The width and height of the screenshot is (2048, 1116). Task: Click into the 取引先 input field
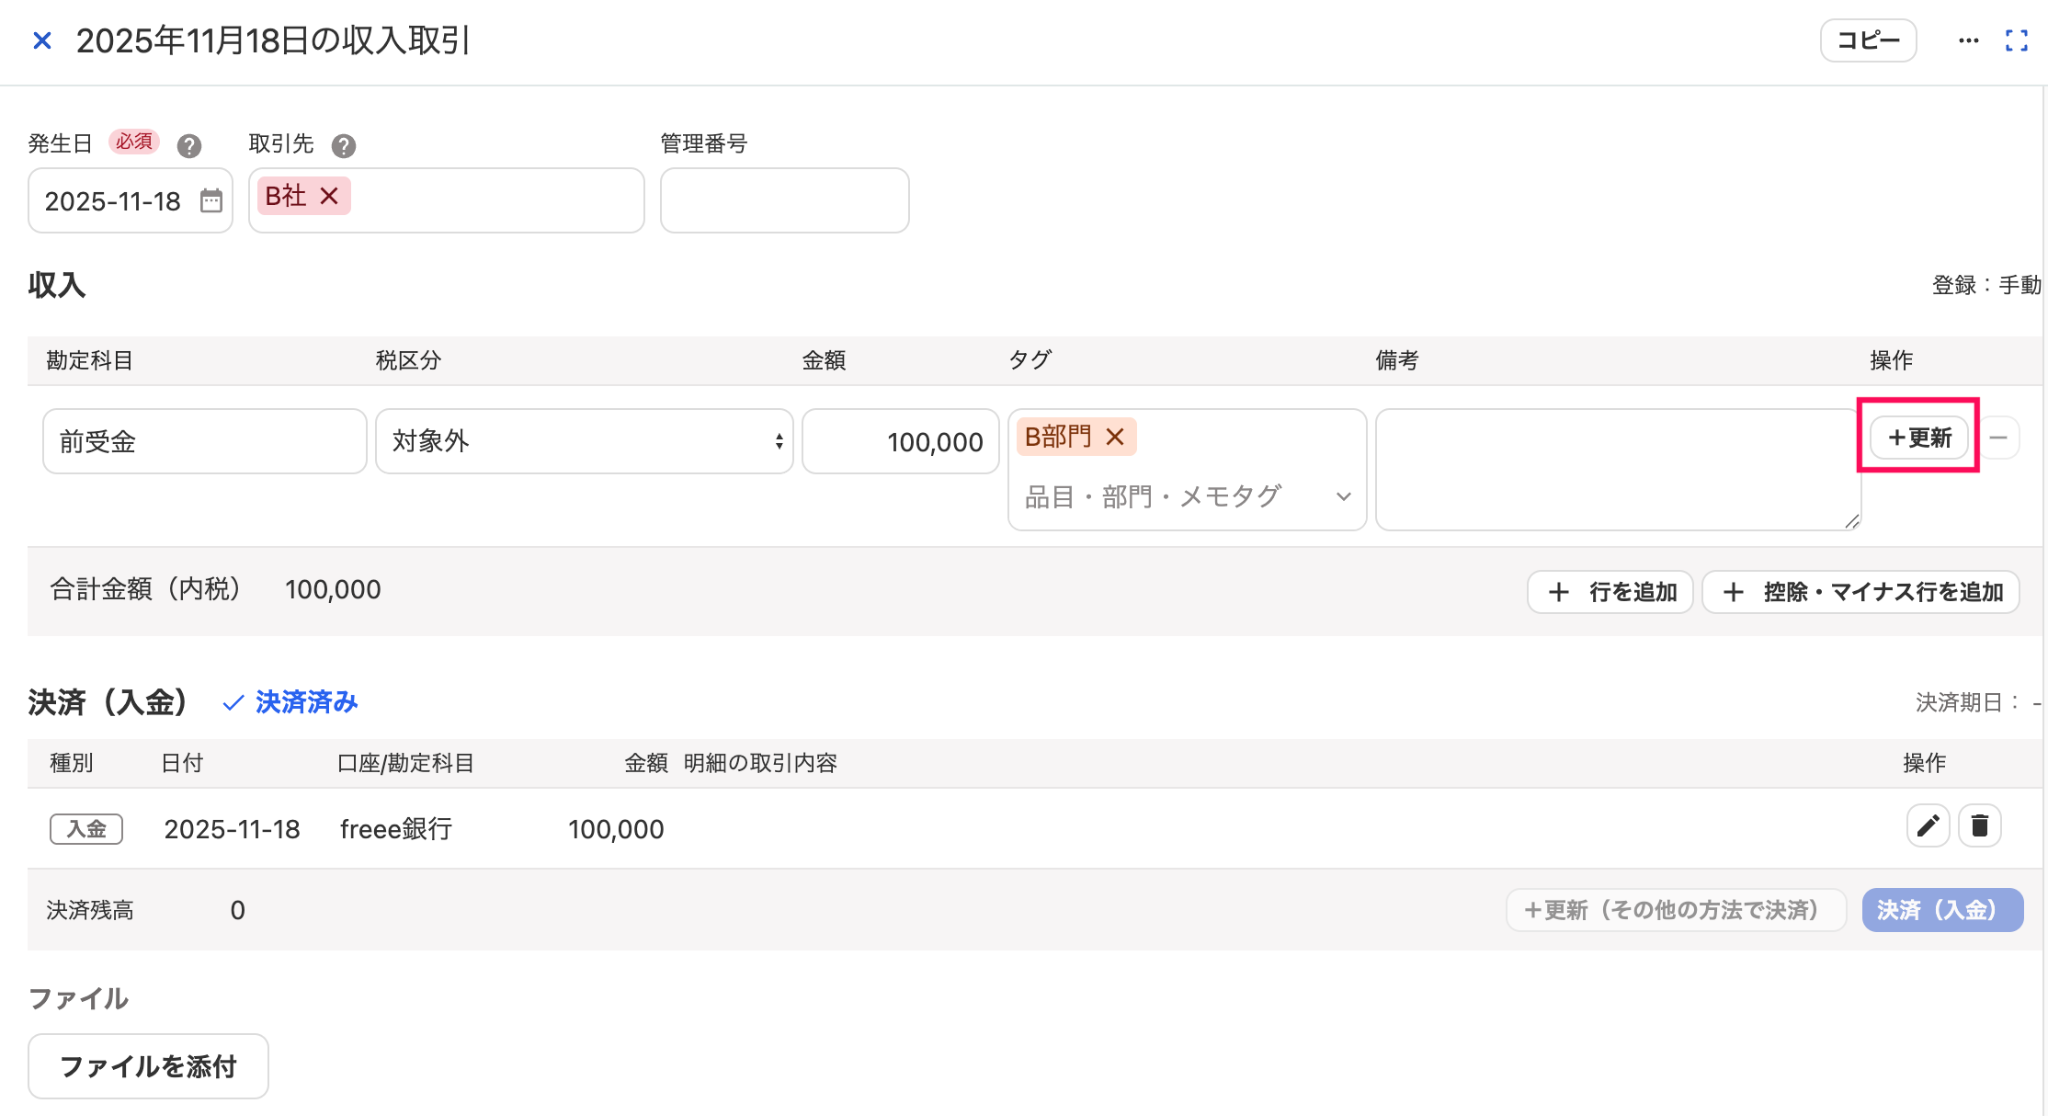pos(446,201)
